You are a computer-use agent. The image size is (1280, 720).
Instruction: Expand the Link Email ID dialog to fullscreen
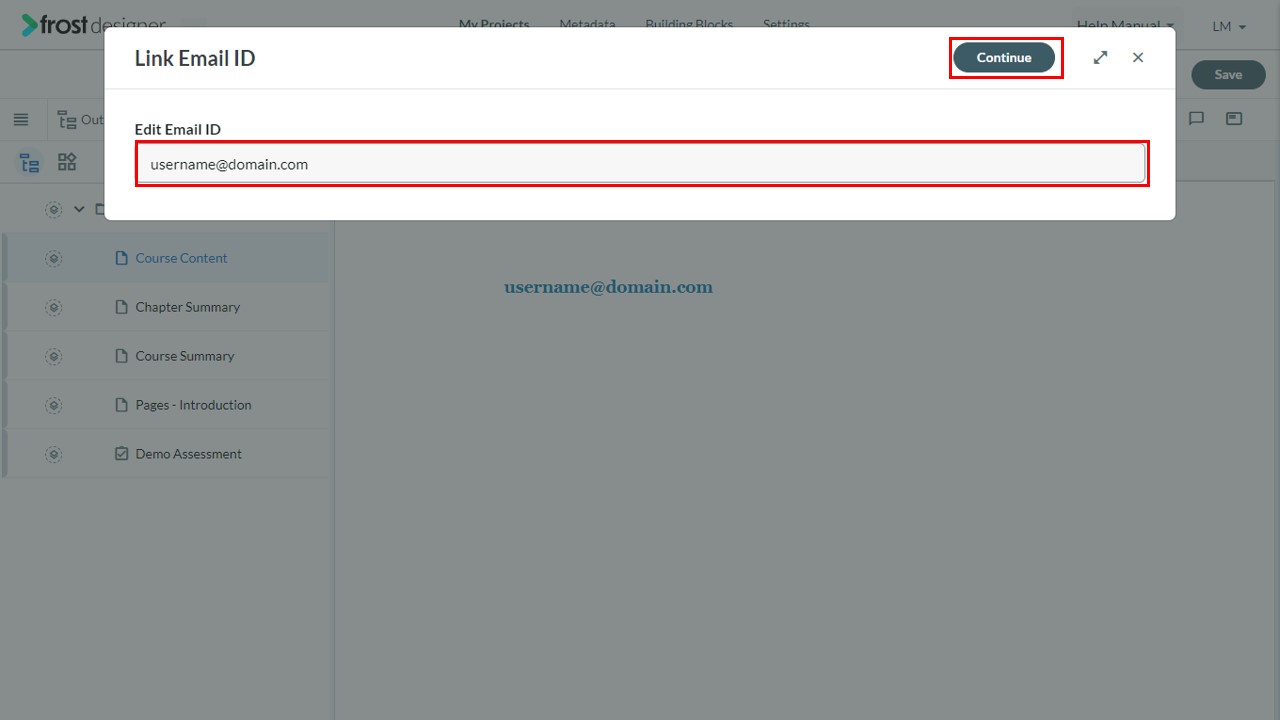click(x=1100, y=58)
